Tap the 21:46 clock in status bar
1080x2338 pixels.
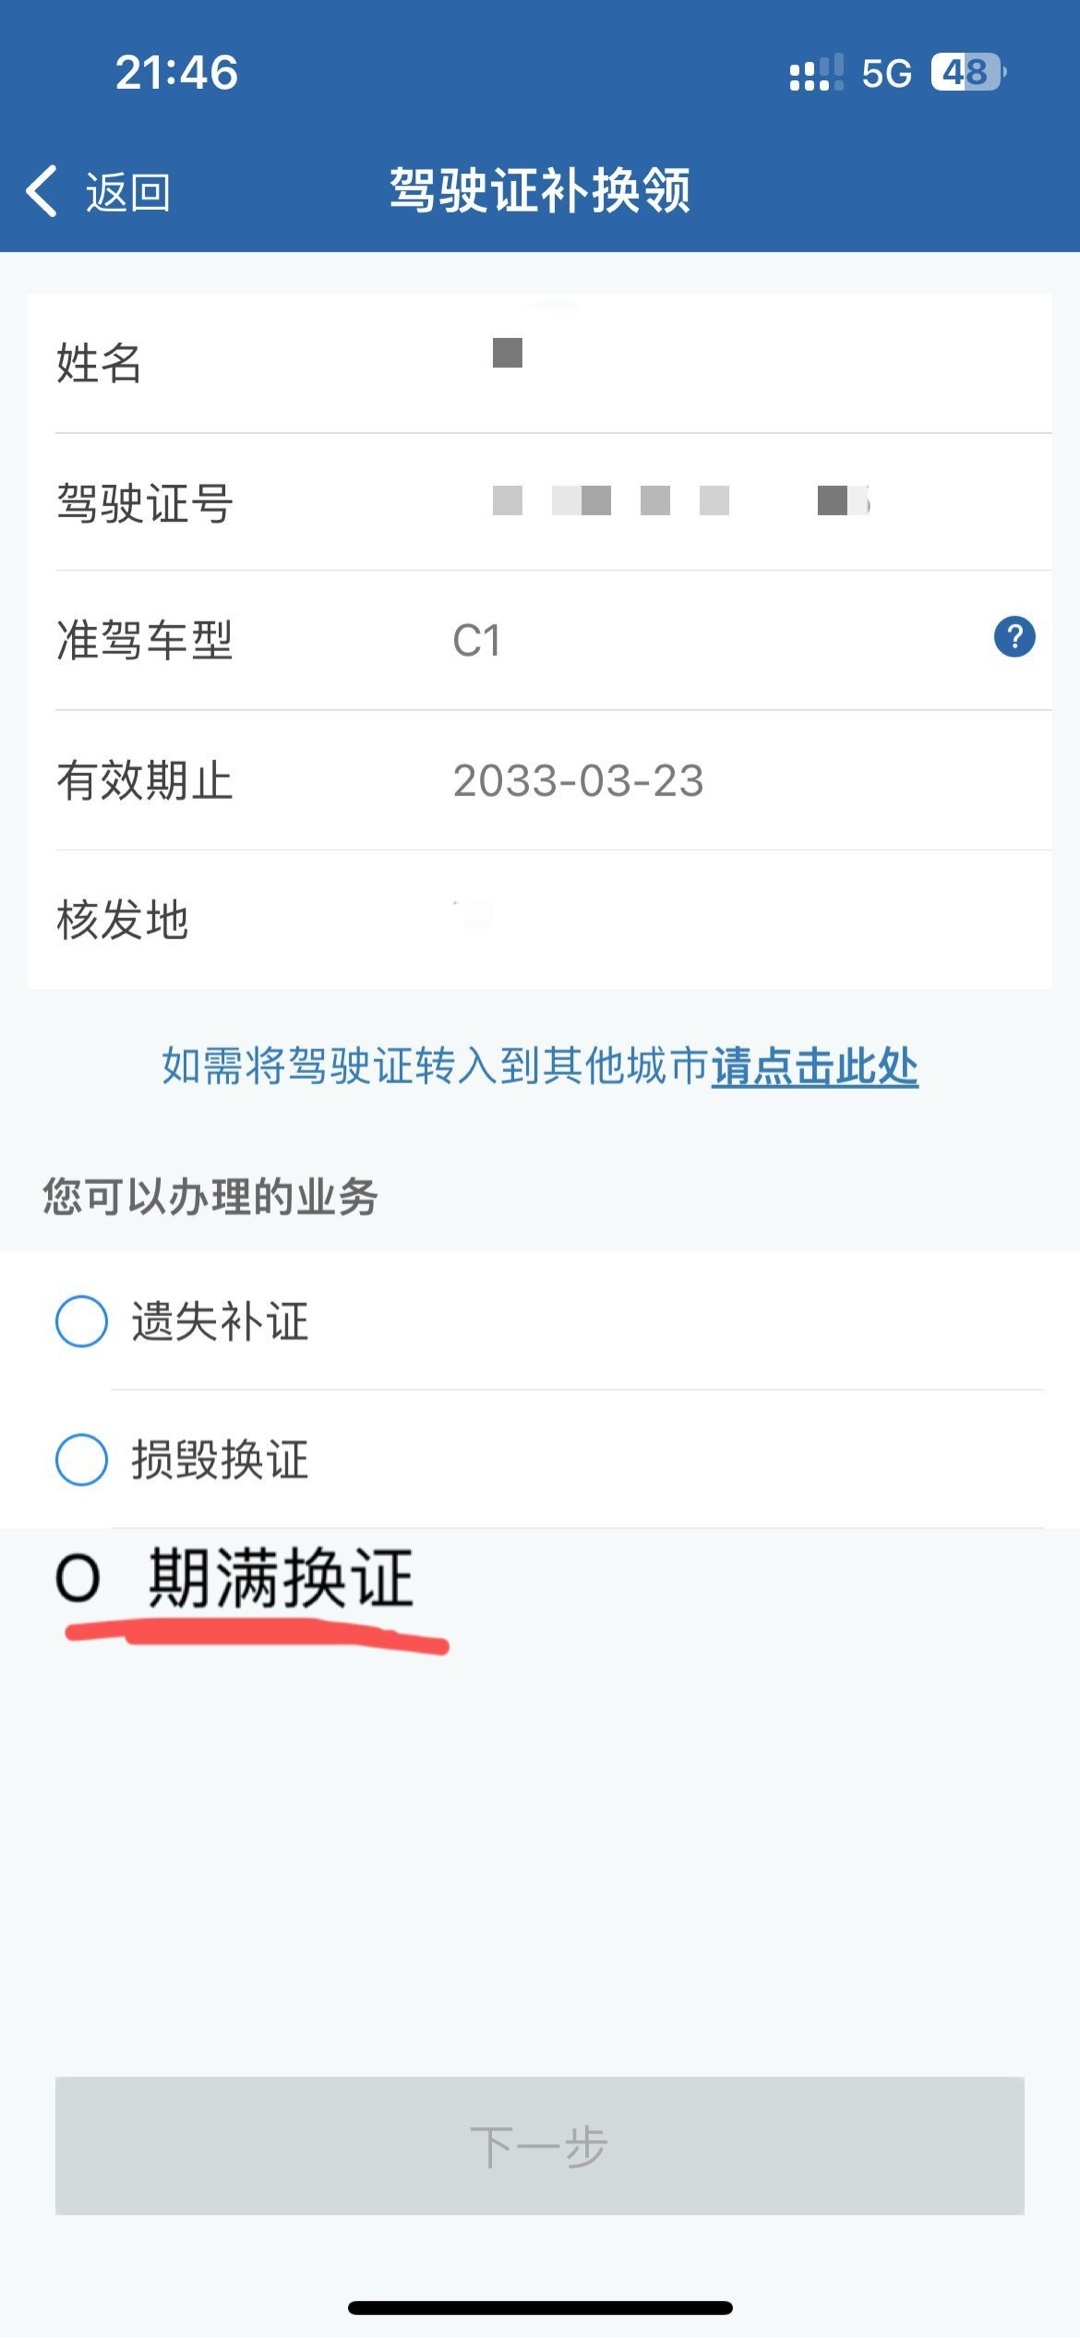pyautogui.click(x=177, y=72)
